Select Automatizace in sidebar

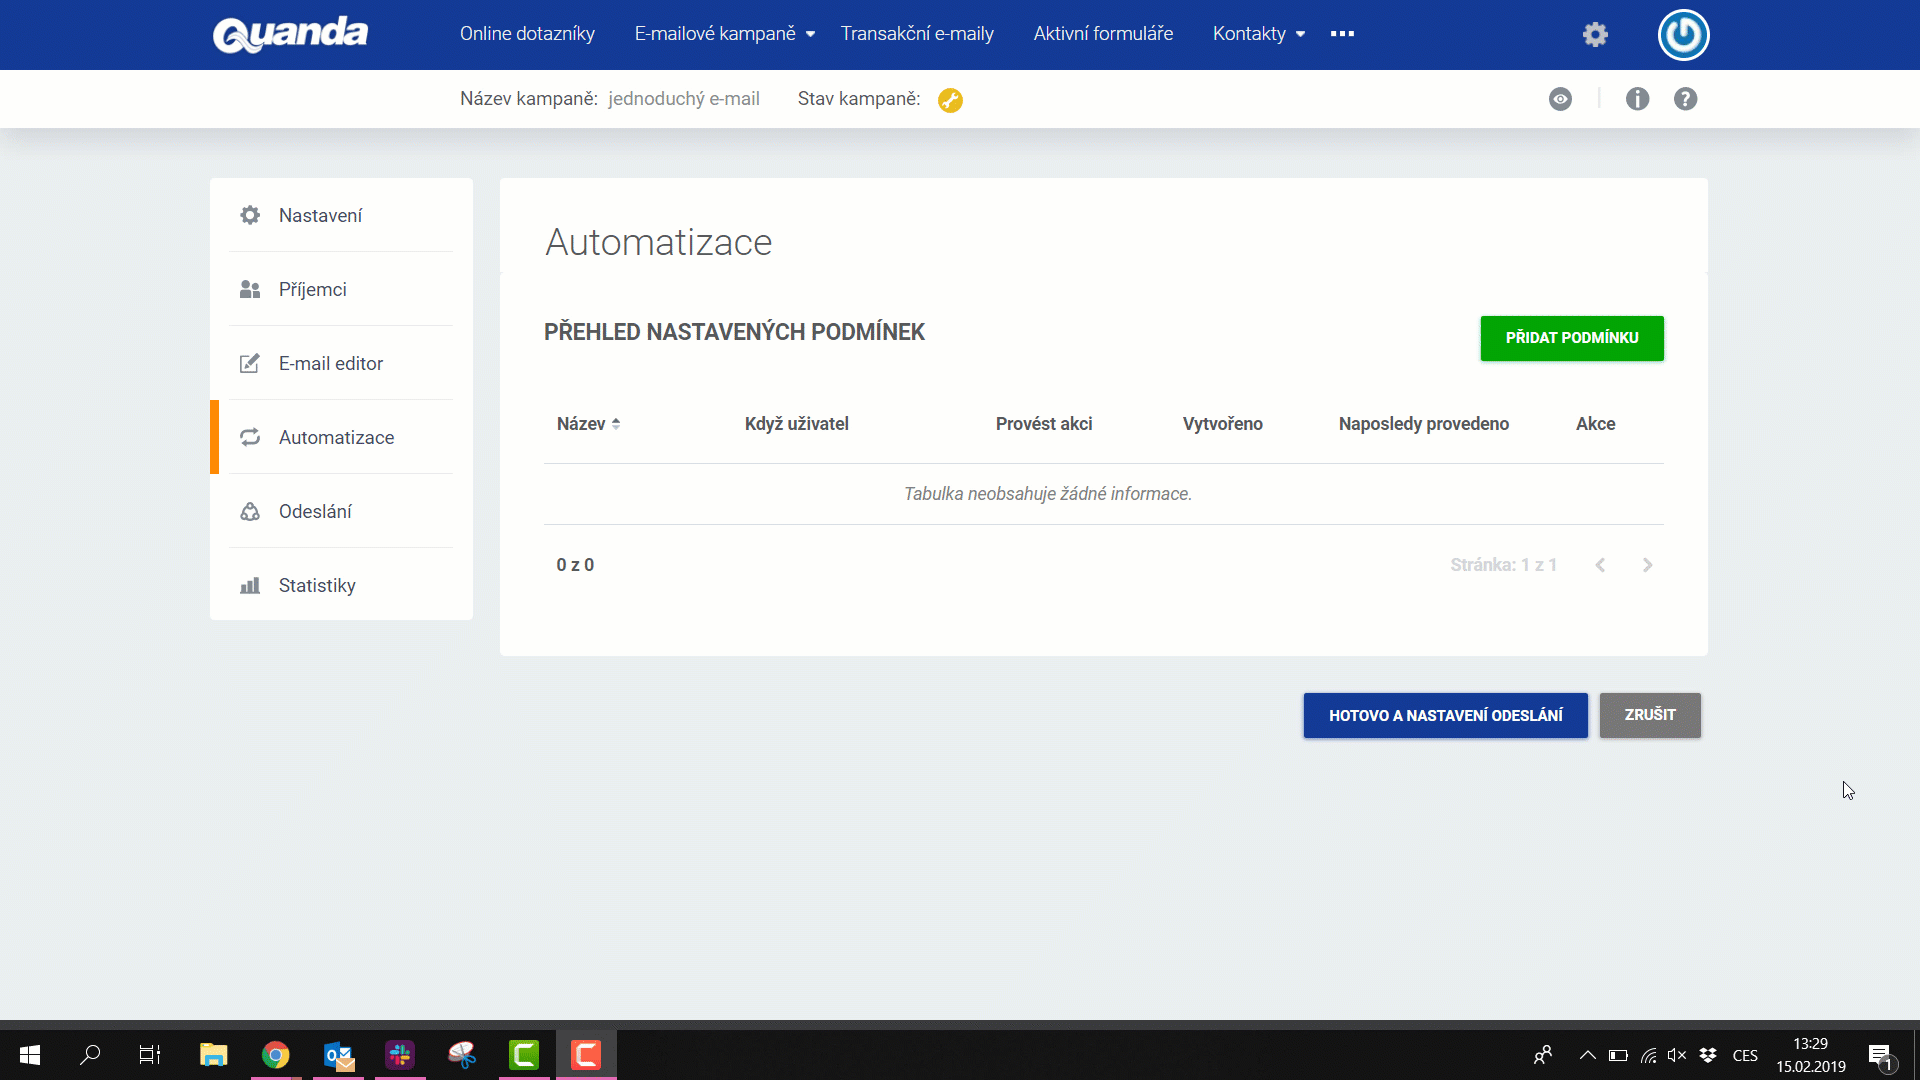[341, 437]
